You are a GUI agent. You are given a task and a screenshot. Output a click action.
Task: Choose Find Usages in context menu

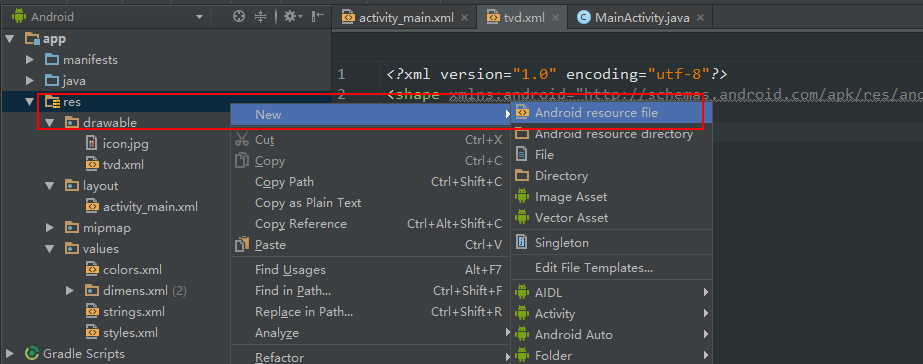point(371,270)
